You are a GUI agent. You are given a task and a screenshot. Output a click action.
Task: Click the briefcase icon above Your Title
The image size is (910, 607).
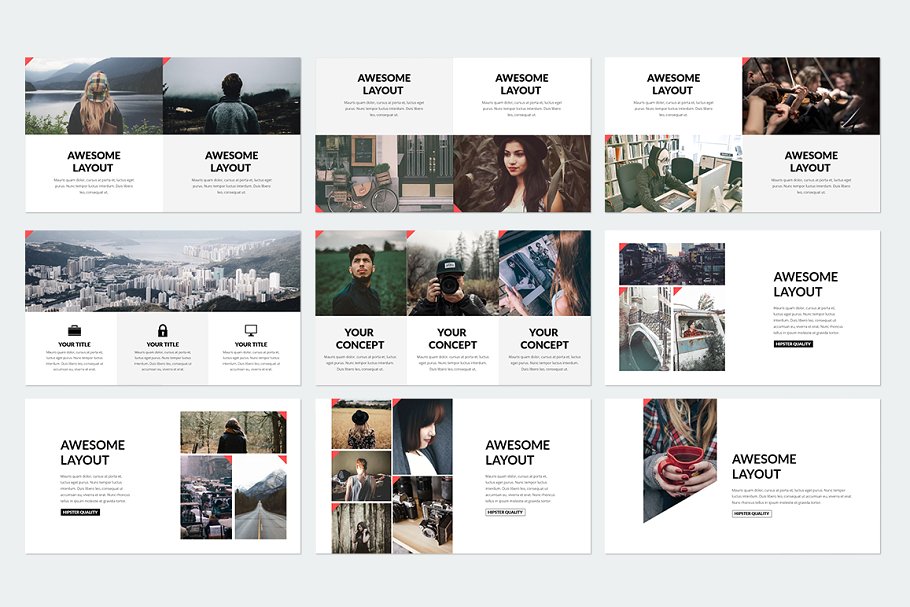[75, 330]
